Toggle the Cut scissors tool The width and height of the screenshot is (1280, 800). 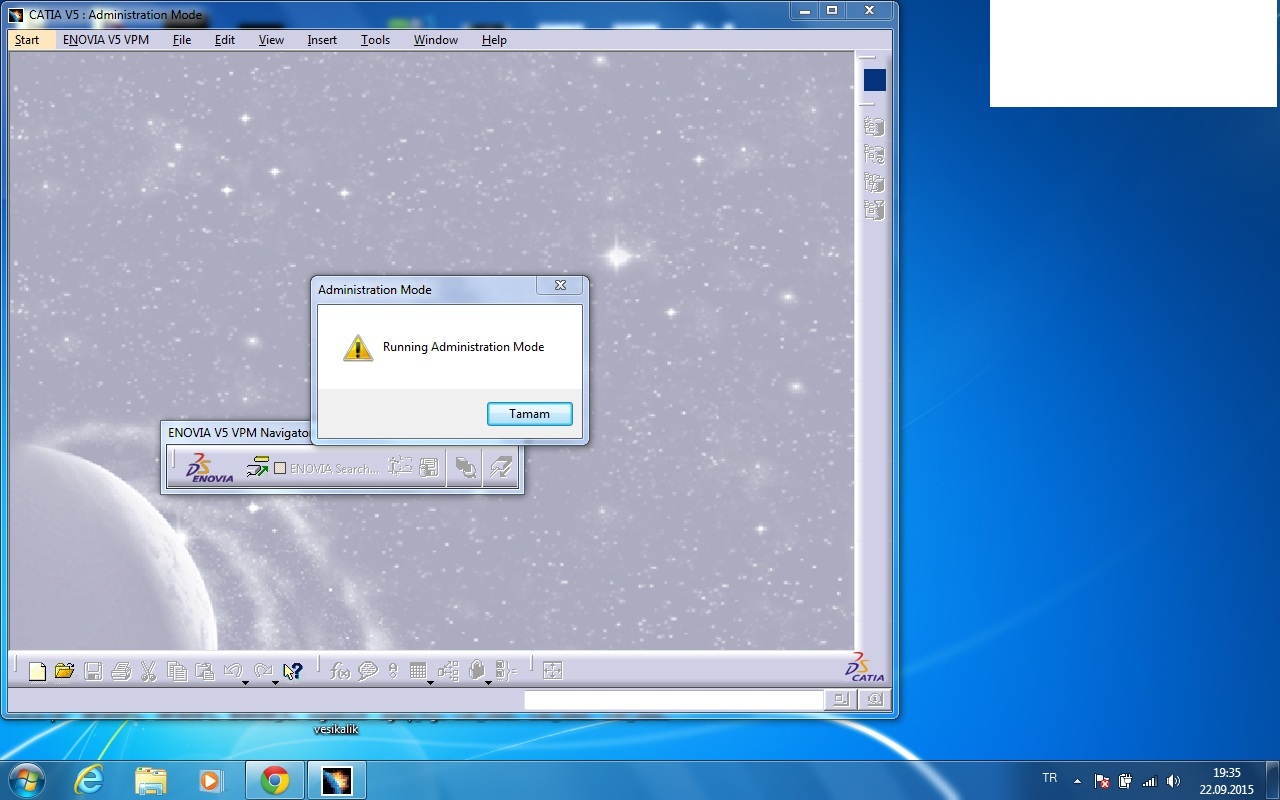click(x=148, y=670)
